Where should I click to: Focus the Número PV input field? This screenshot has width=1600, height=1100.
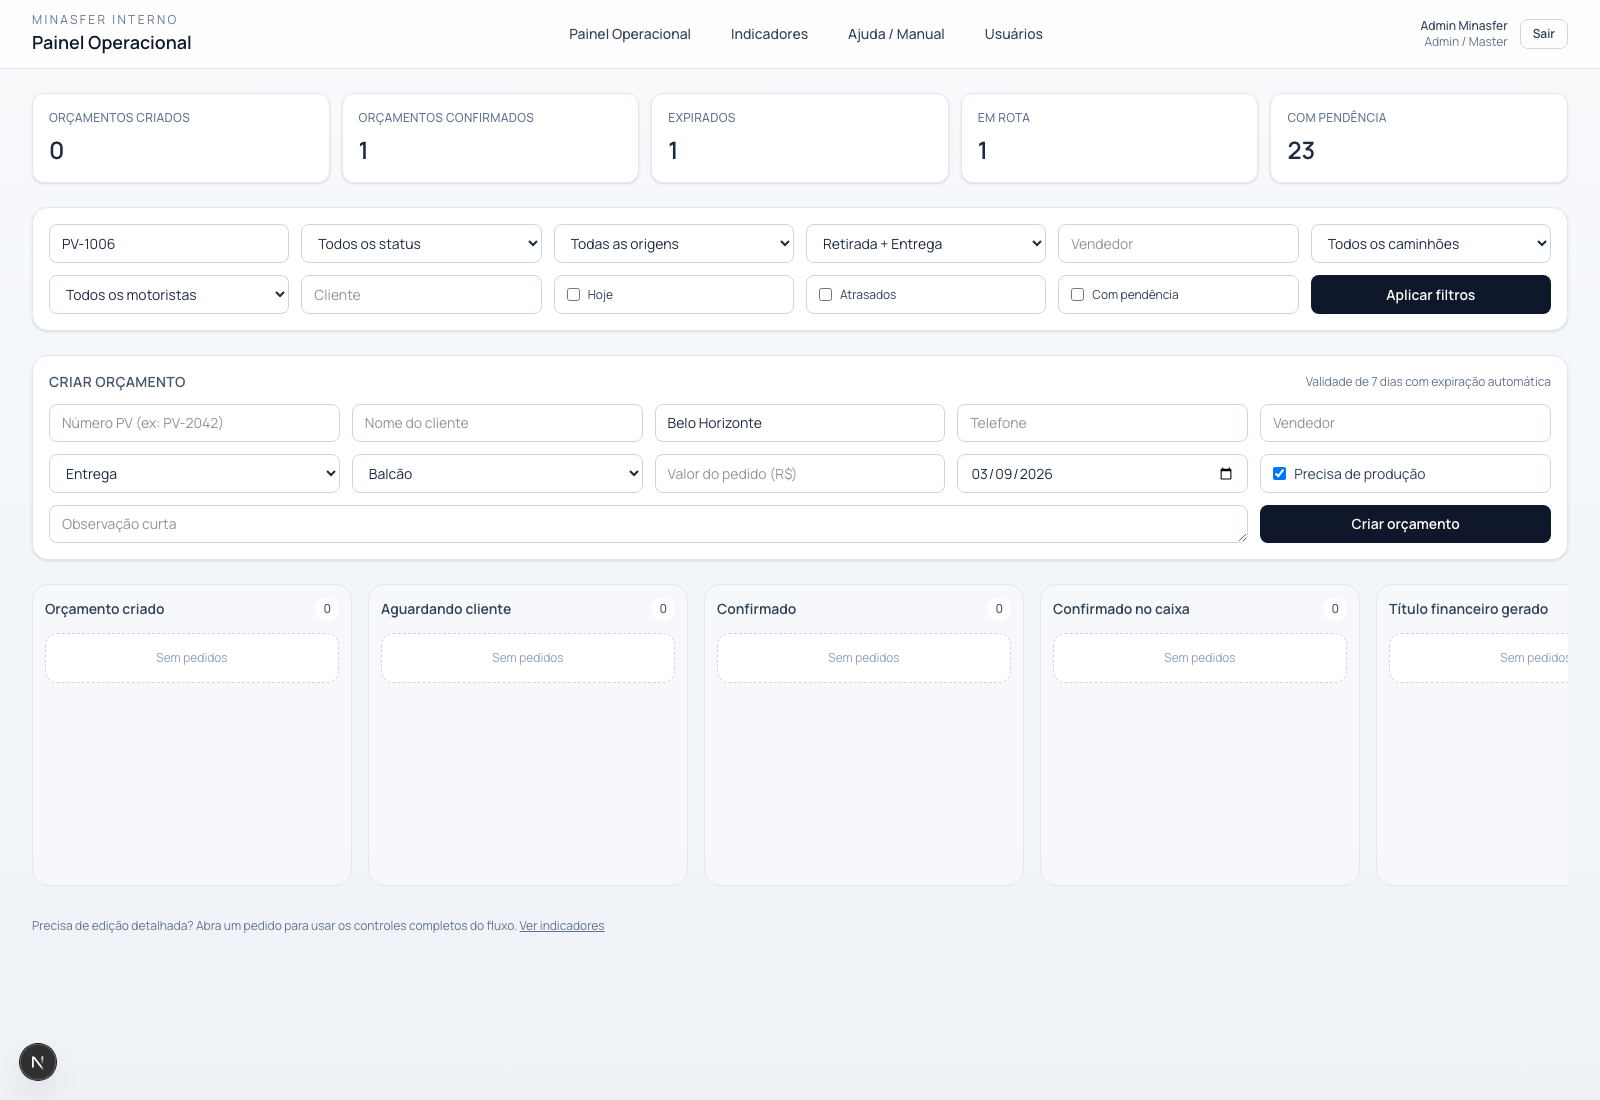click(x=194, y=423)
